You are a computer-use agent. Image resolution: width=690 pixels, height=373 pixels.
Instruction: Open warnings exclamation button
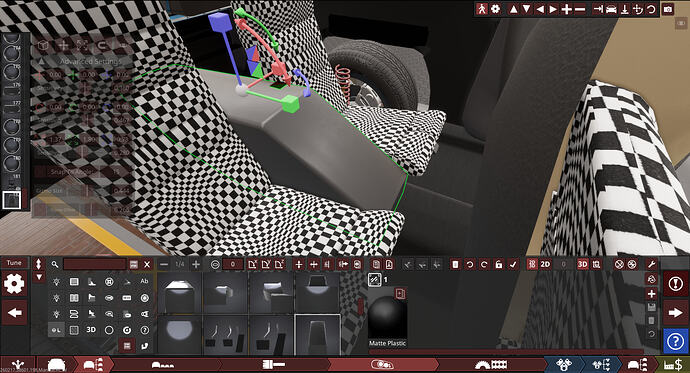[675, 284]
